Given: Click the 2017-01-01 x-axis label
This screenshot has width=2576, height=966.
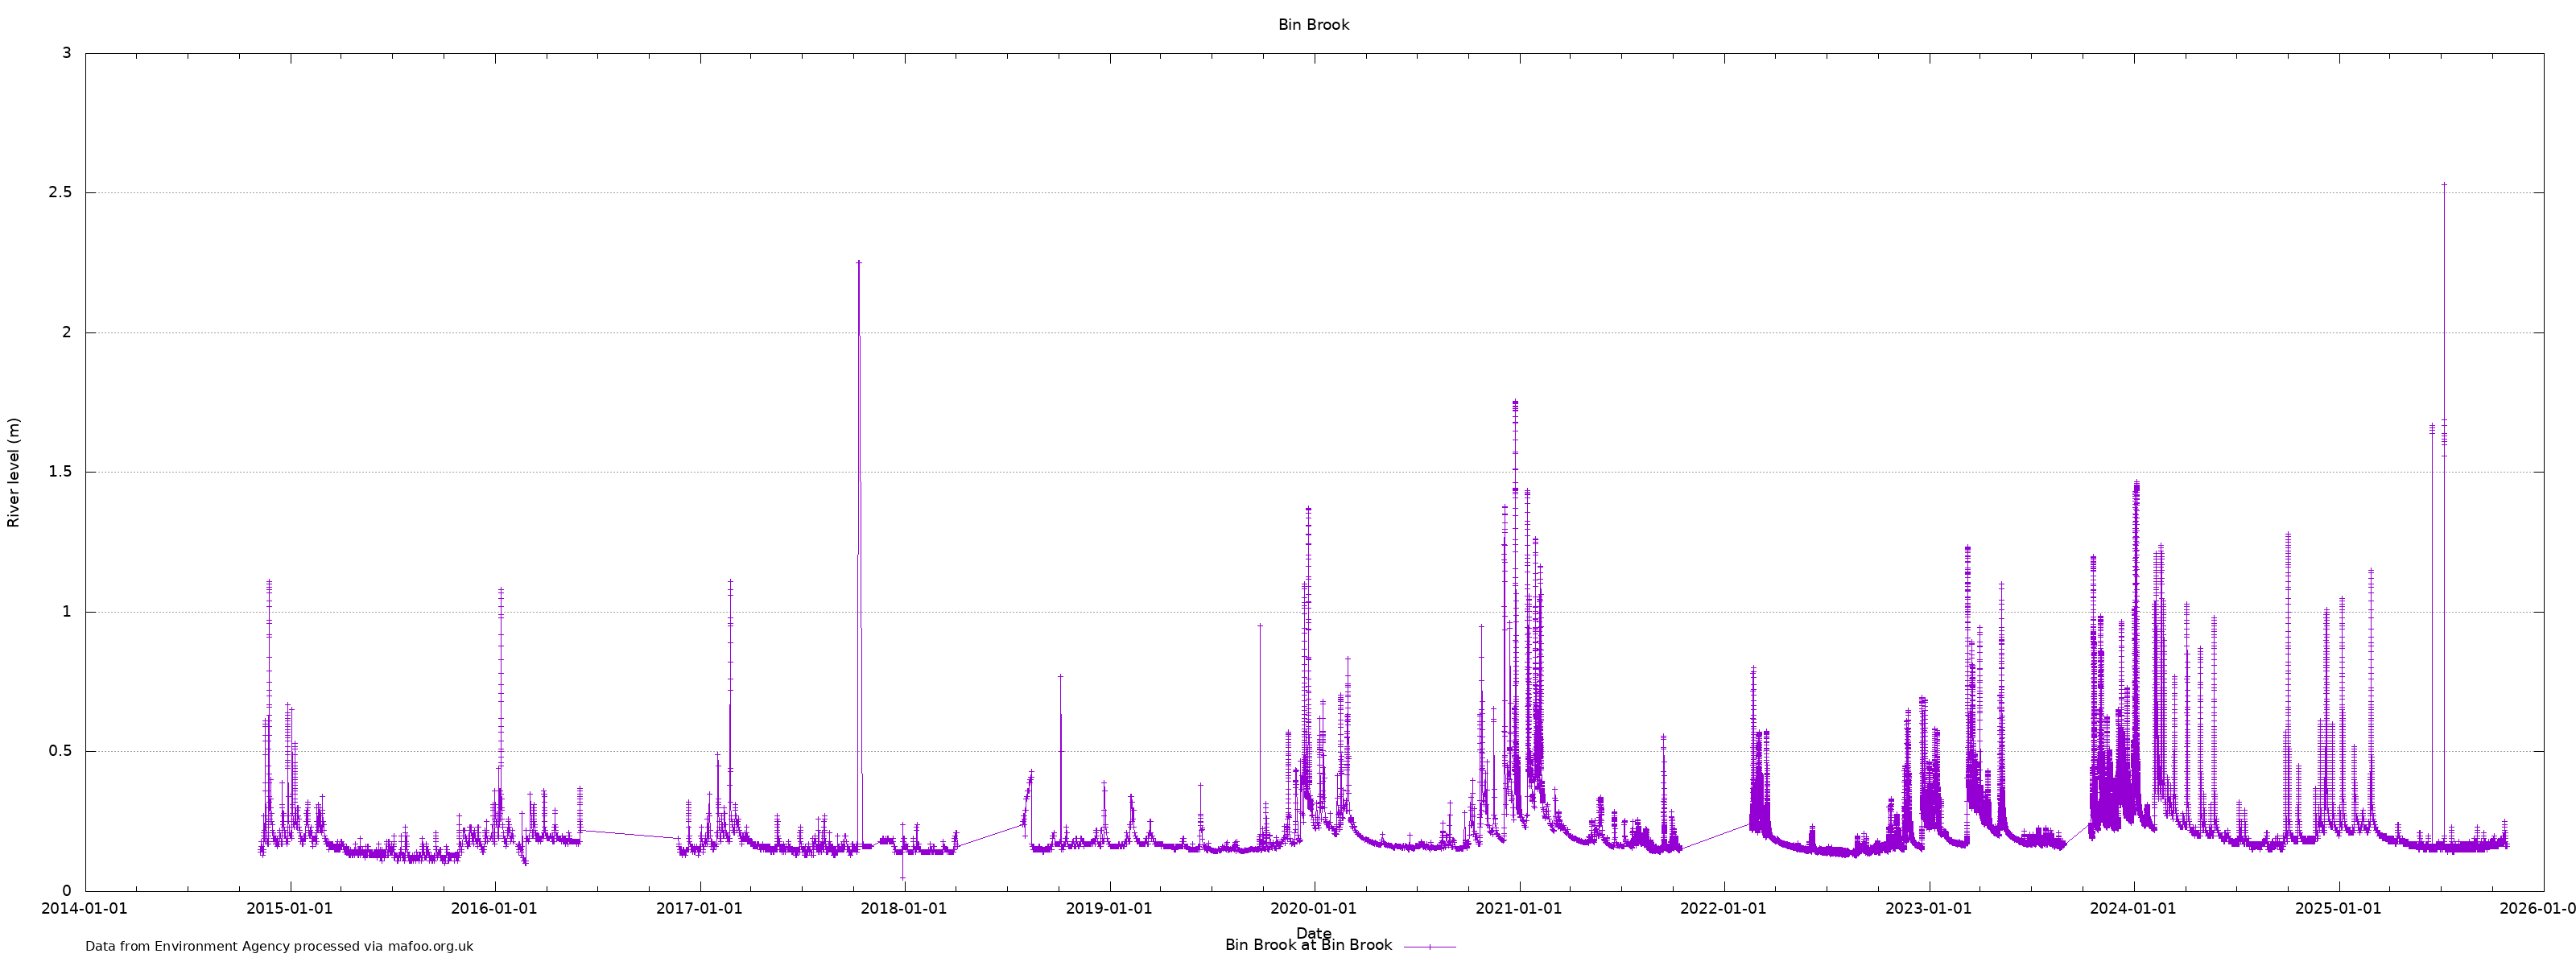Looking at the screenshot, I should [699, 909].
